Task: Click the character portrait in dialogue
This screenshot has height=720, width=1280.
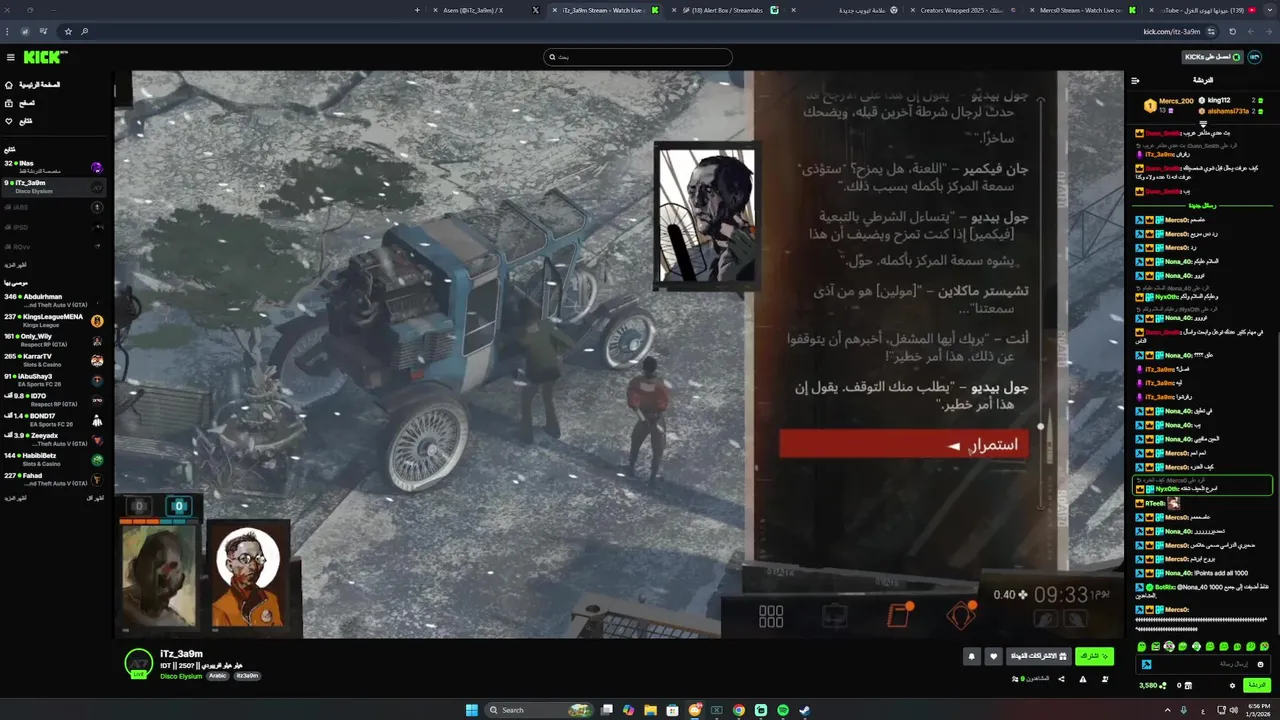Action: coord(706,216)
